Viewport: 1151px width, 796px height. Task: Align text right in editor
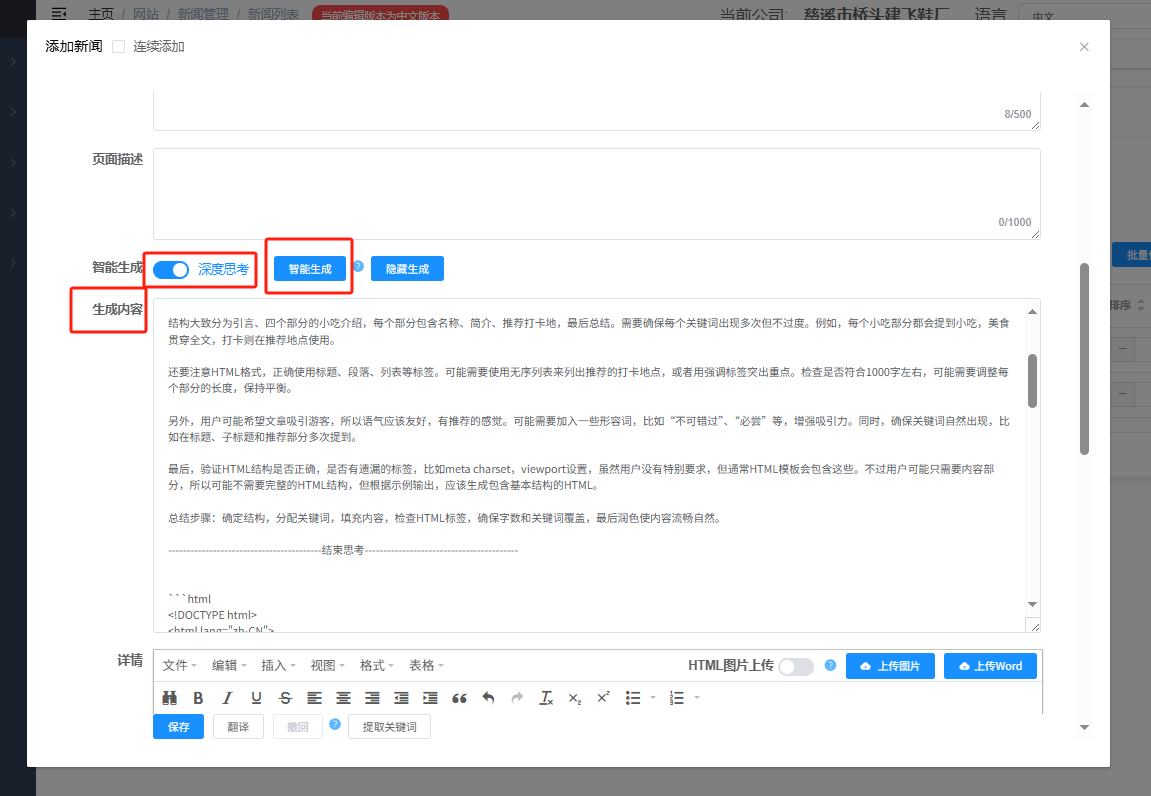coord(372,698)
